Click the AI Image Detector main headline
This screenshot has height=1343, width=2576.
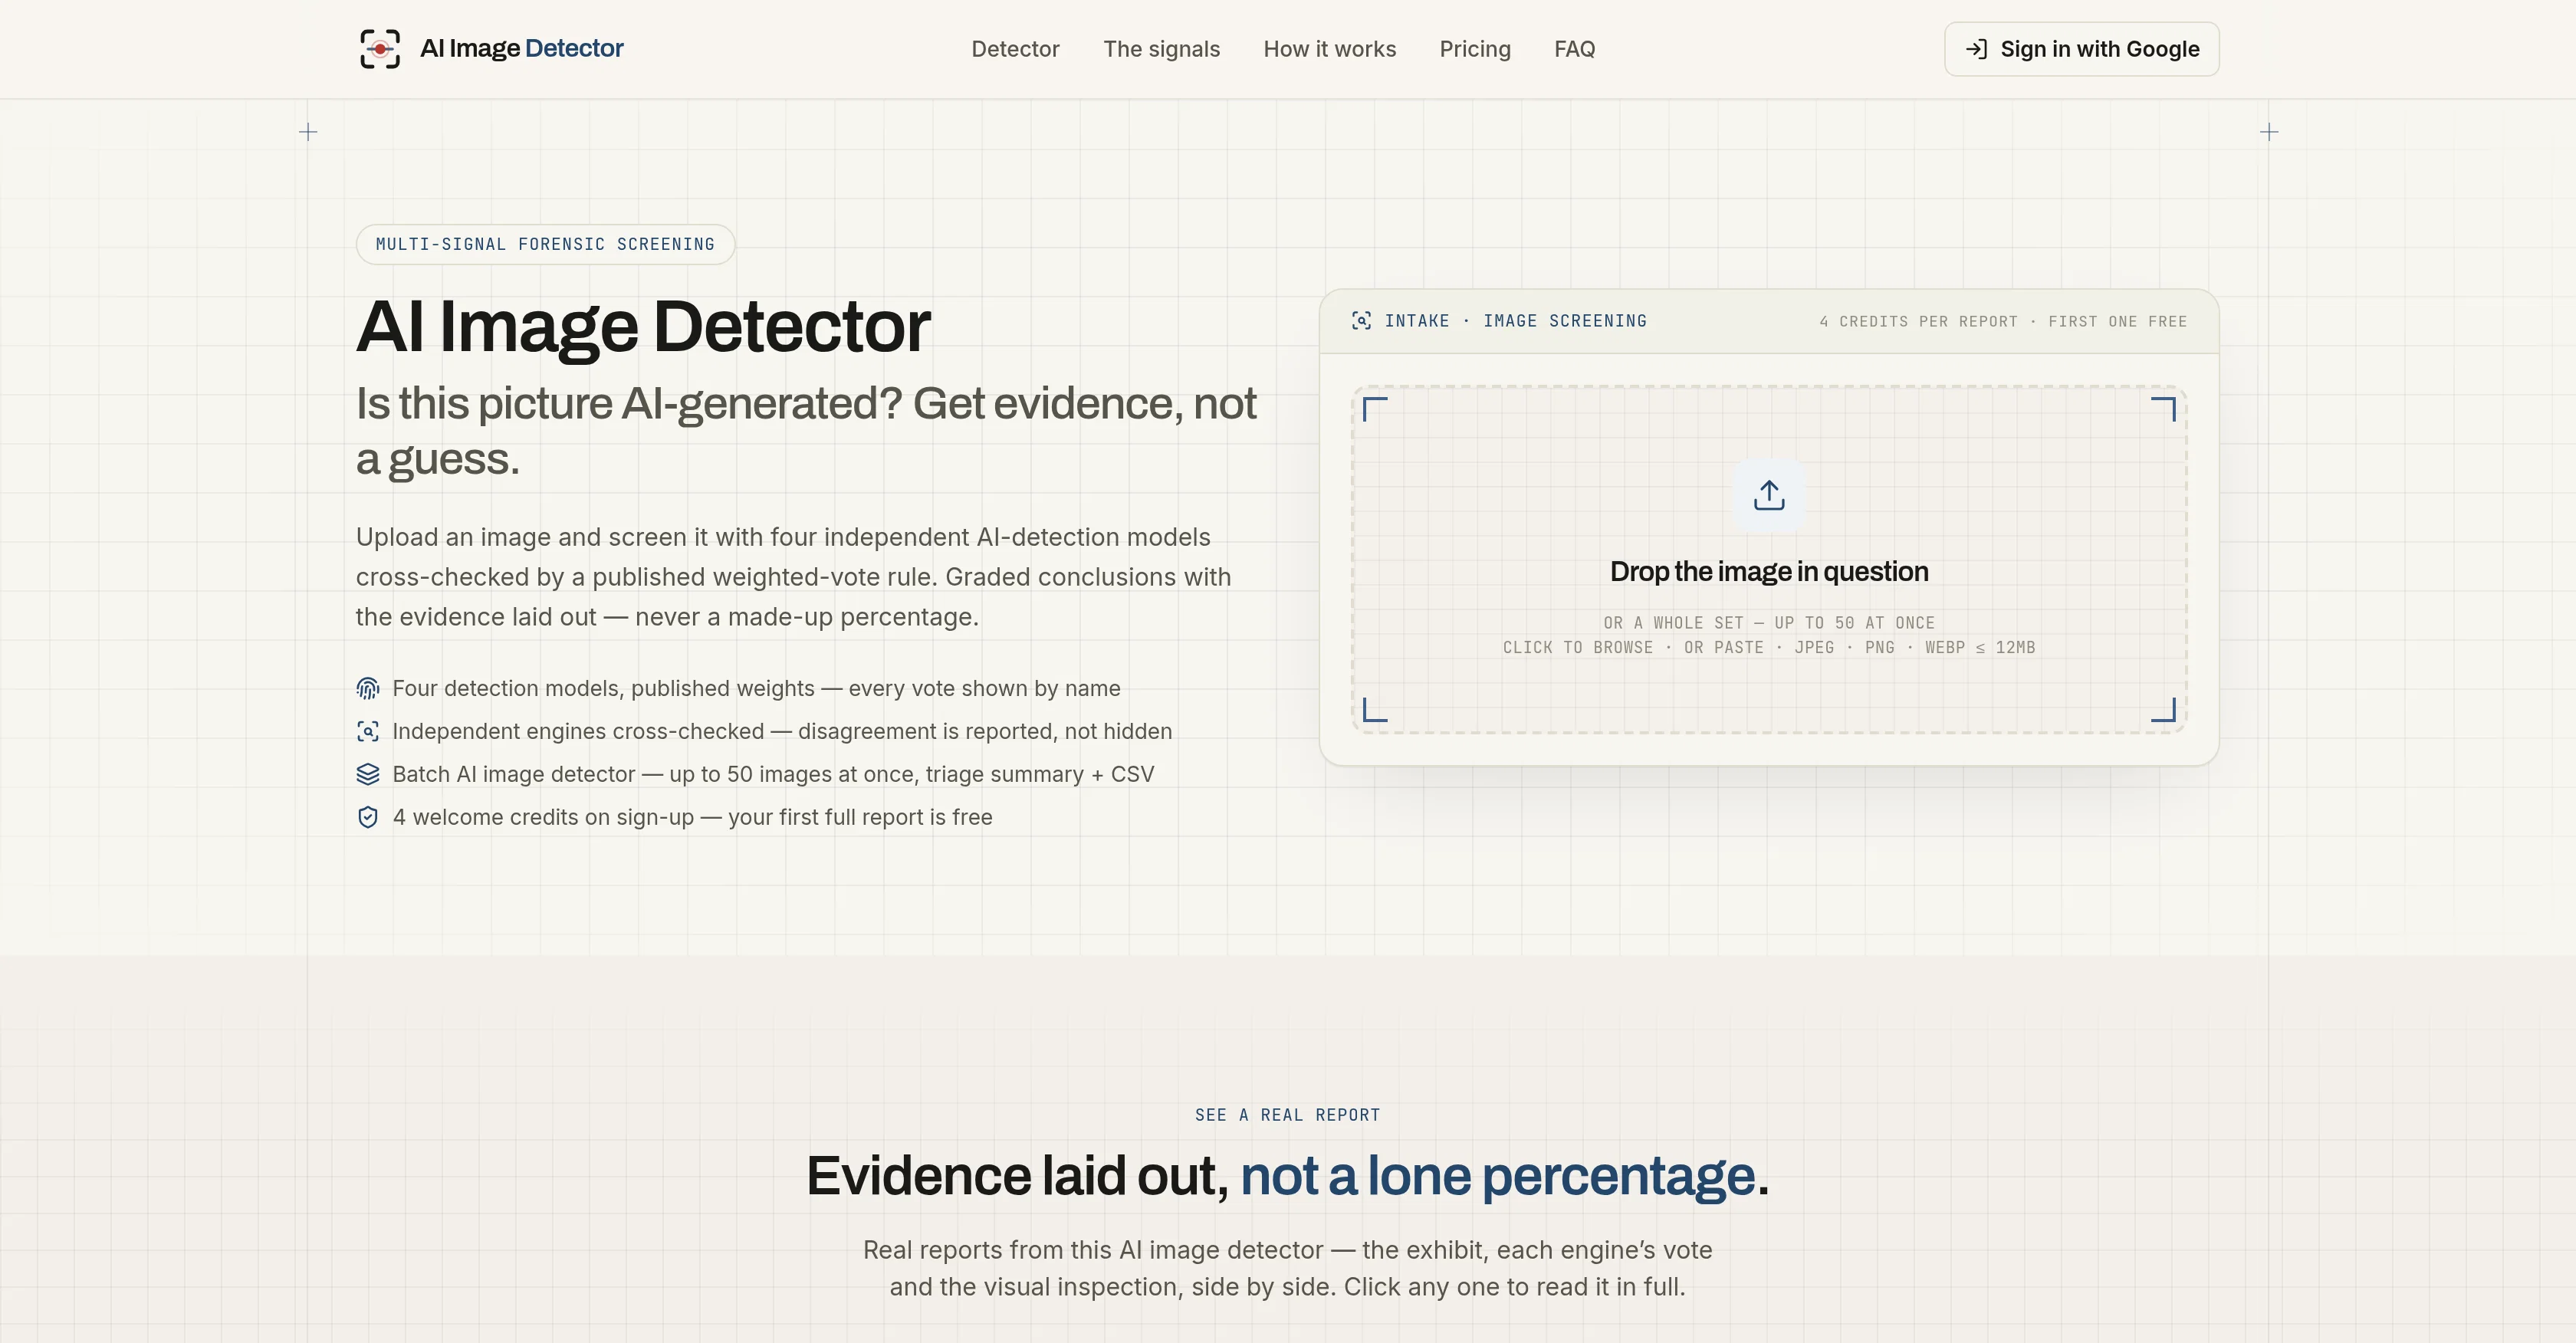pos(643,327)
